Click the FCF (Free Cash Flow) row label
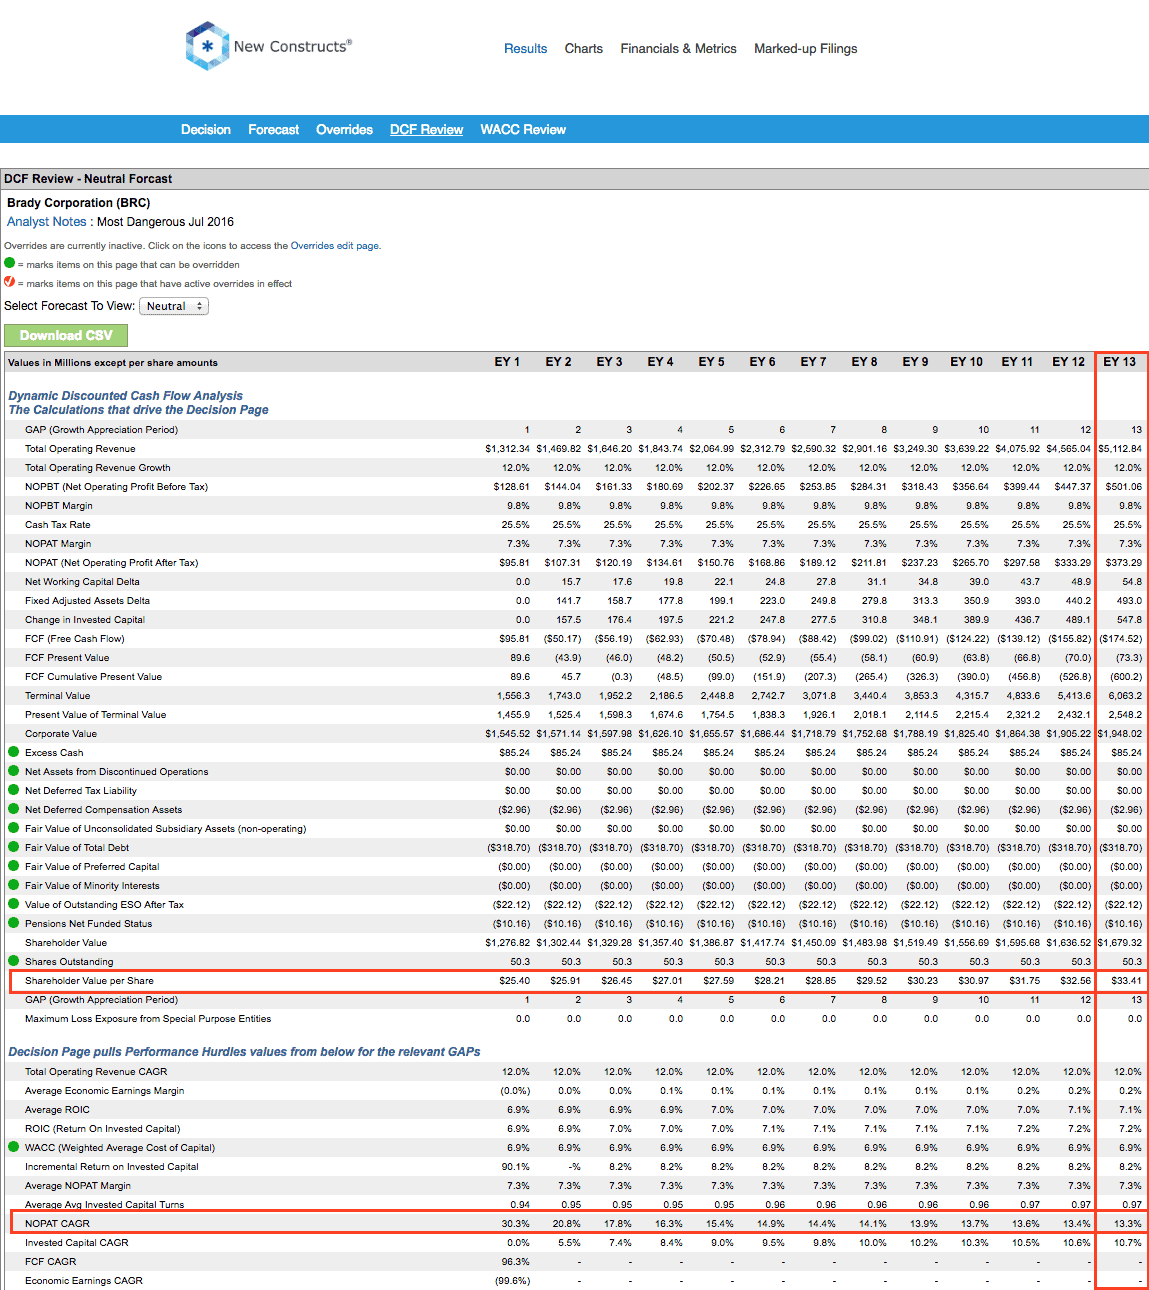The width and height of the screenshot is (1149, 1290). 75,639
